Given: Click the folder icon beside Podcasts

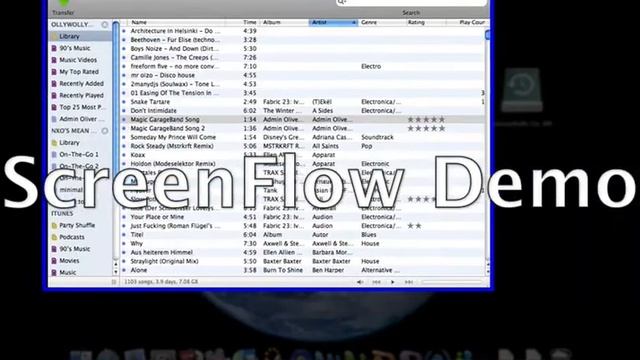Looking at the screenshot, I should [54, 237].
